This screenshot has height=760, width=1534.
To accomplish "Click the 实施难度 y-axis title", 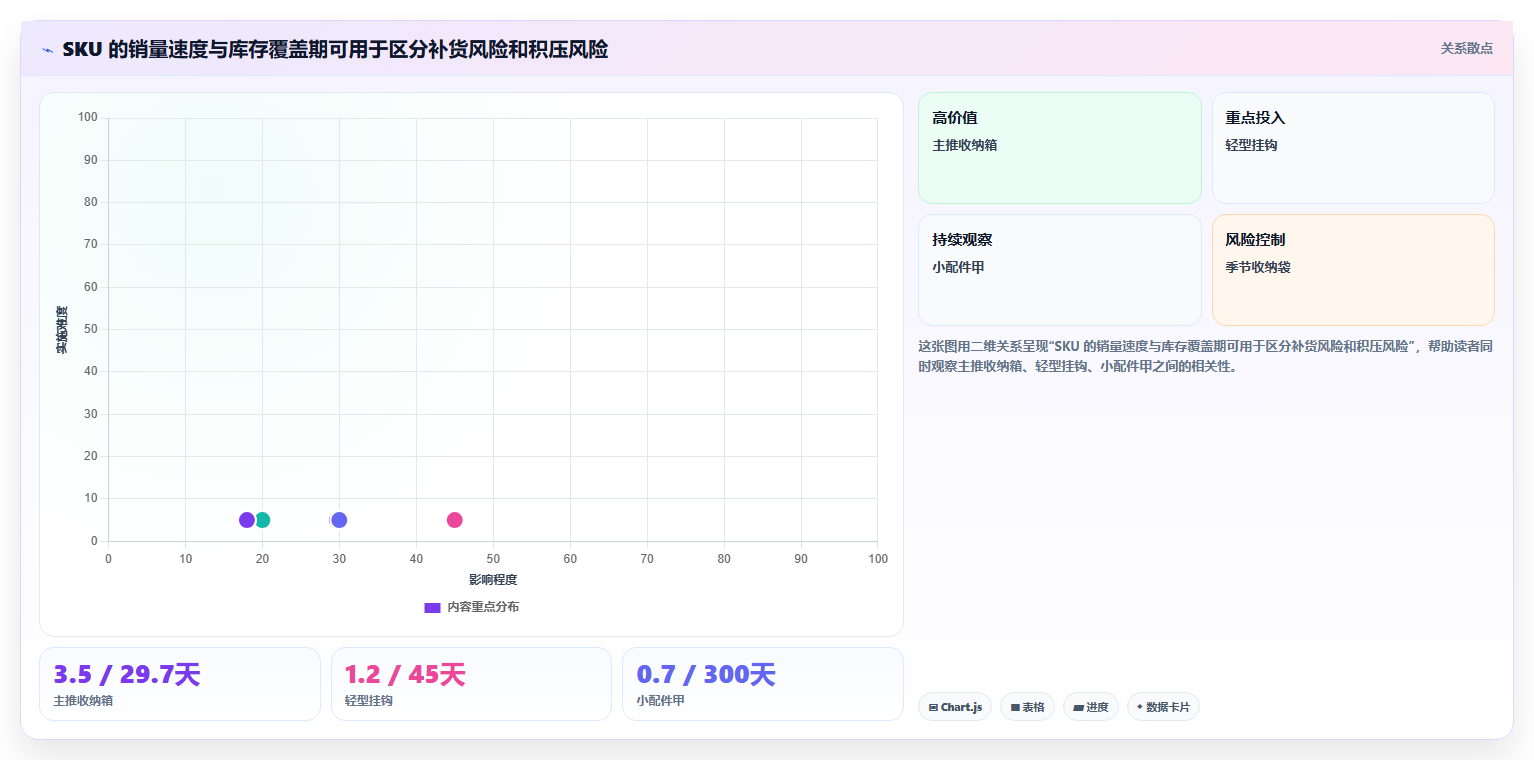I will pyautogui.click(x=62, y=330).
